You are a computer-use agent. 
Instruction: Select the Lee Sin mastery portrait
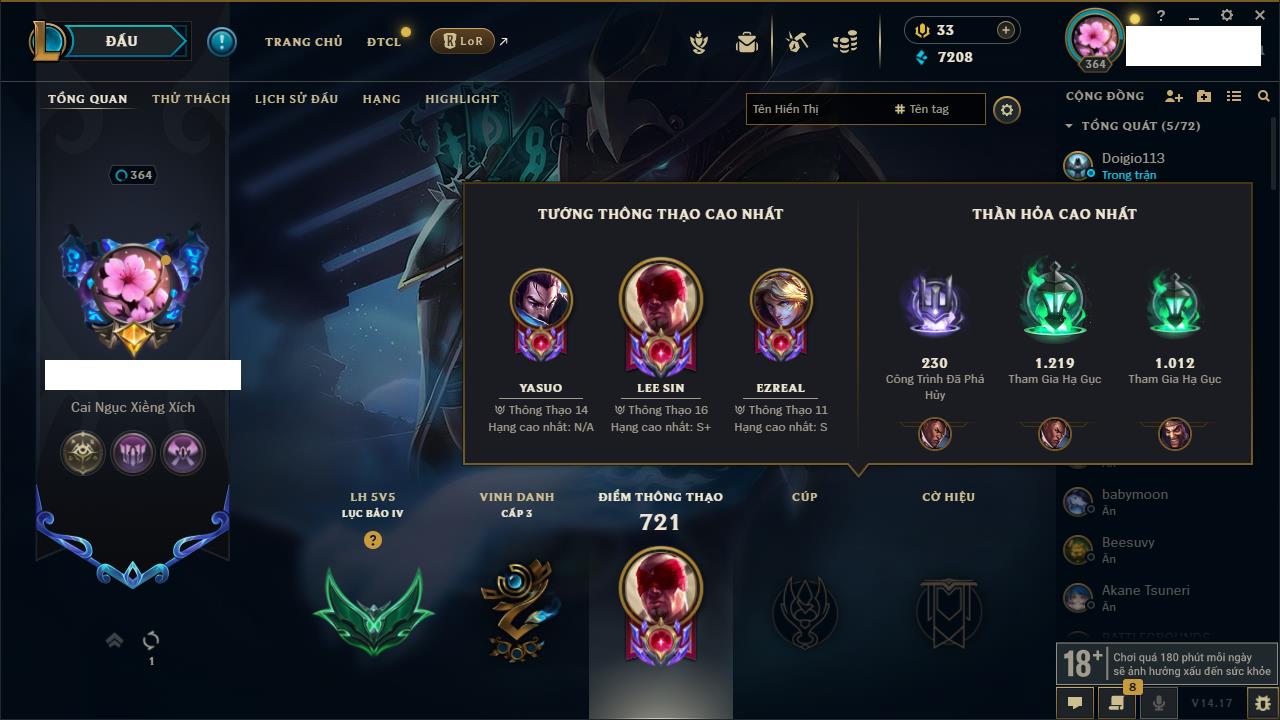tap(660, 300)
